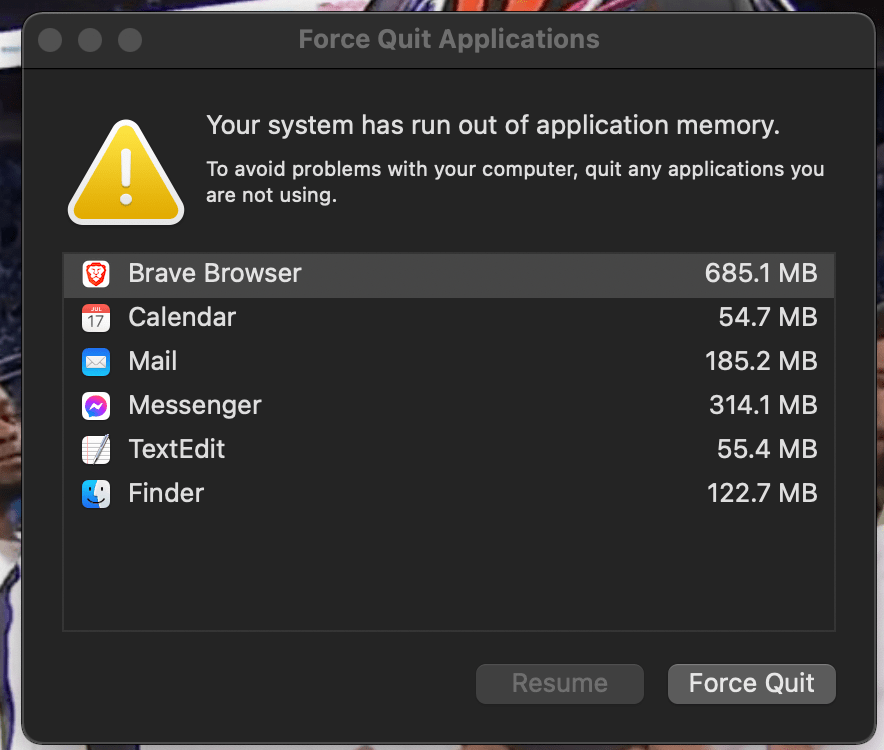The height and width of the screenshot is (750, 884).
Task: Click the Finder app icon
Action: click(x=96, y=493)
